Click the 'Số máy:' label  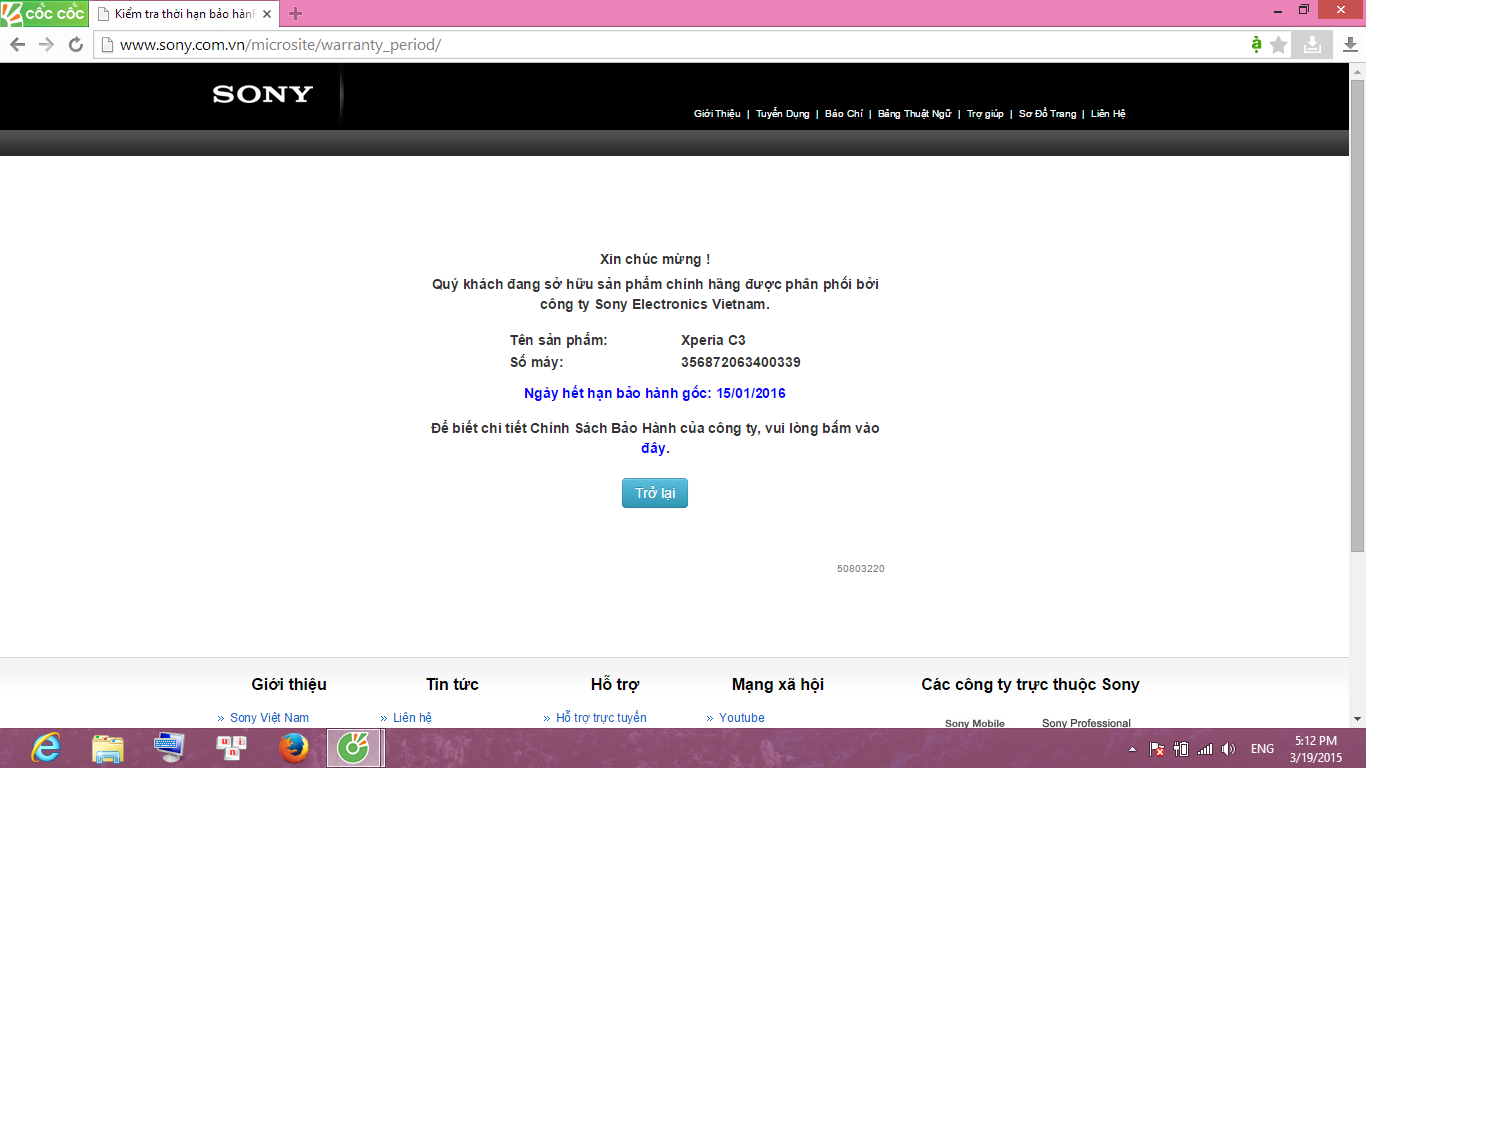[x=536, y=362]
